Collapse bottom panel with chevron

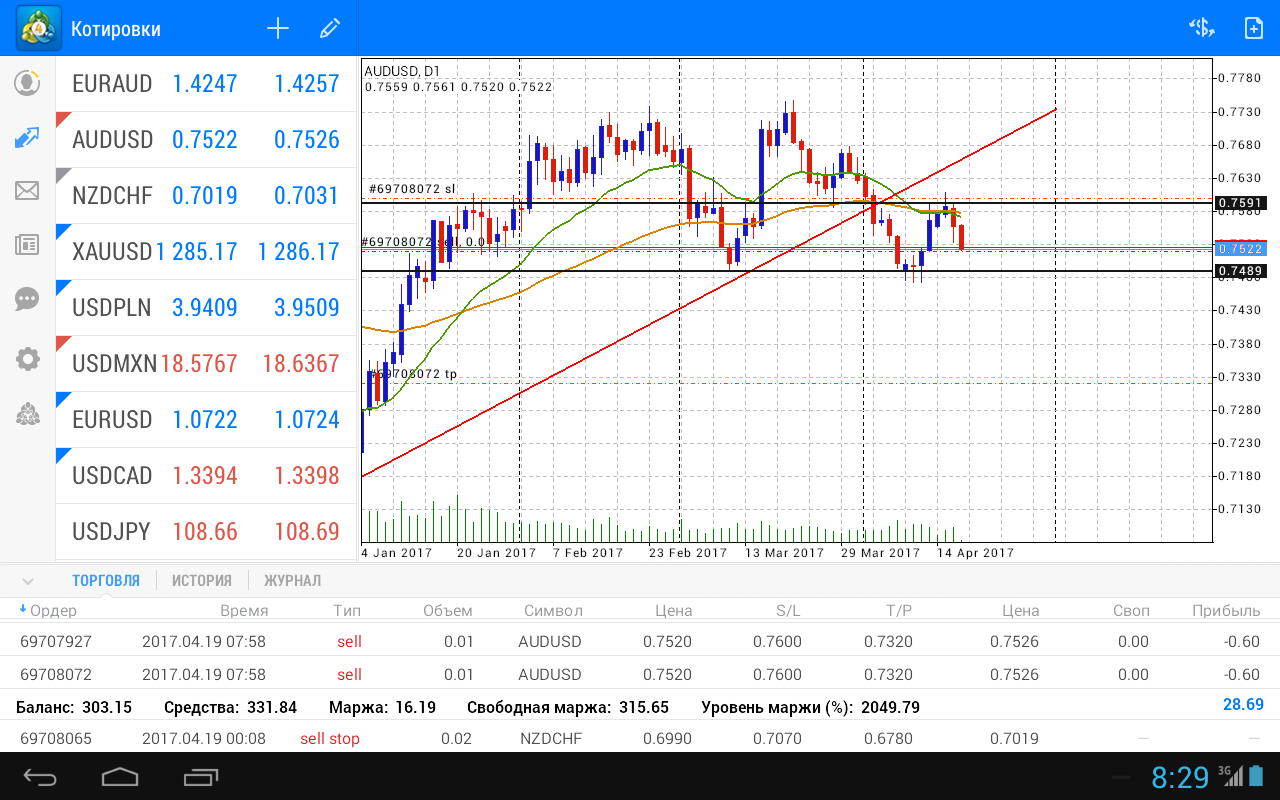pyautogui.click(x=27, y=581)
